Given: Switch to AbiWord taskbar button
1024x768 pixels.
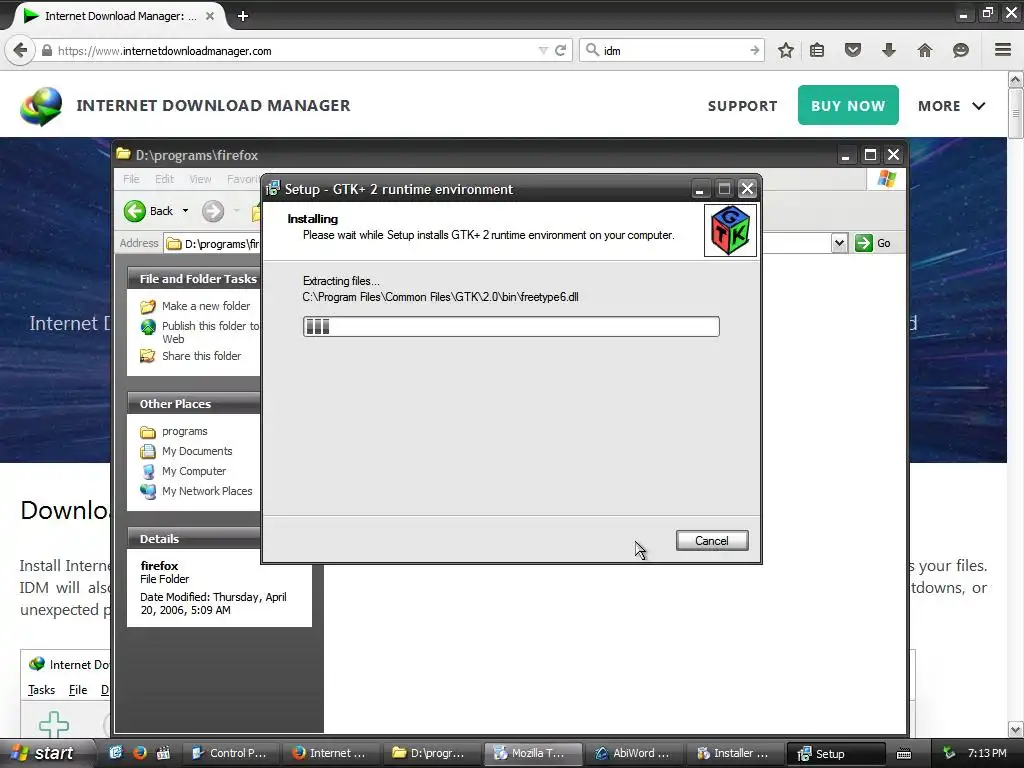Looking at the screenshot, I should click(632, 754).
